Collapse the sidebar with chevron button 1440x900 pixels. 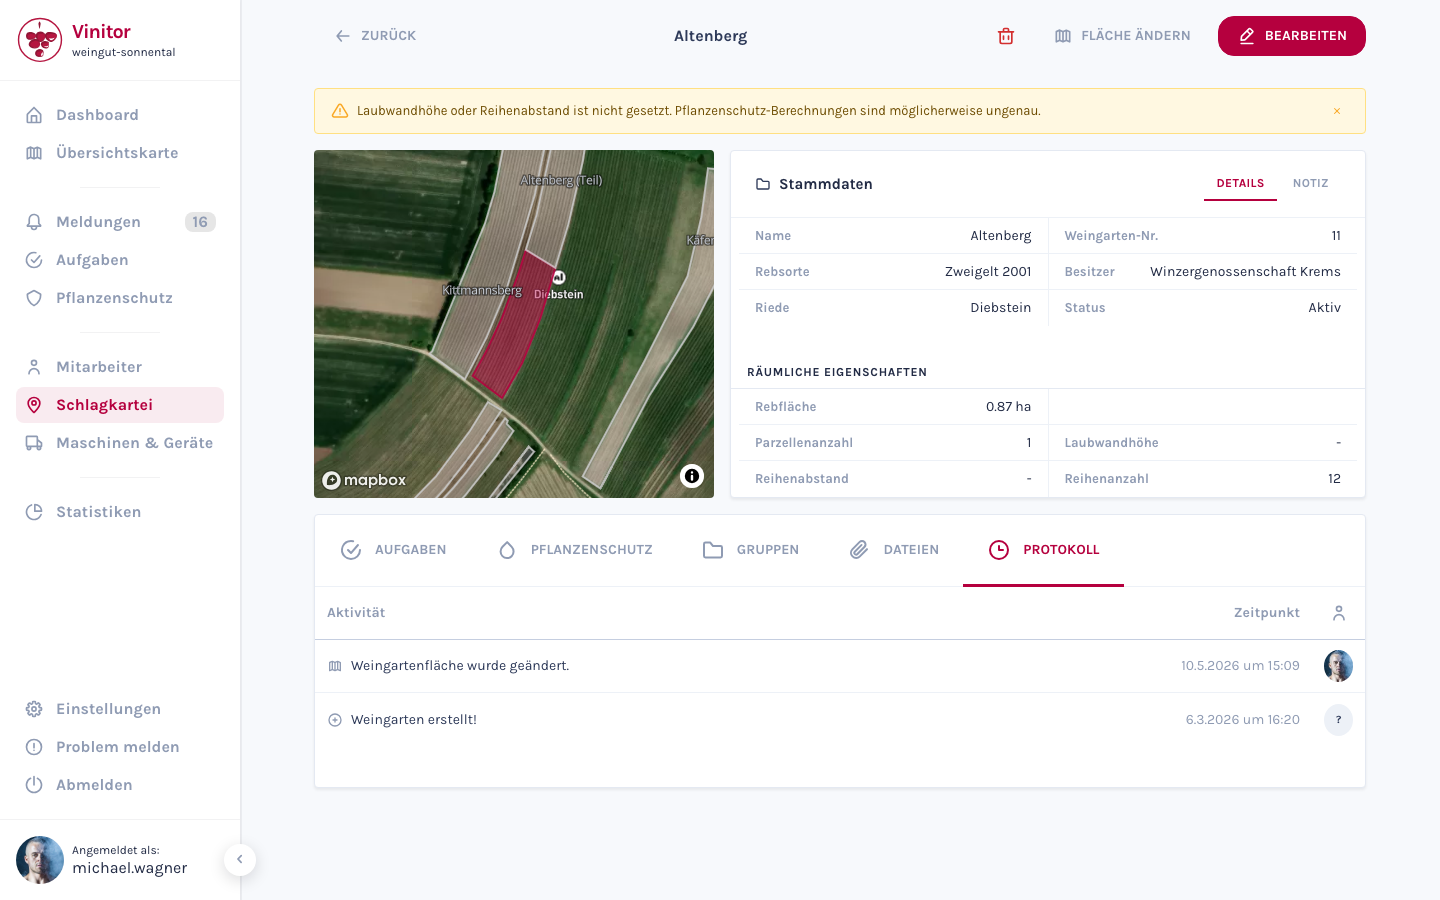coord(240,860)
